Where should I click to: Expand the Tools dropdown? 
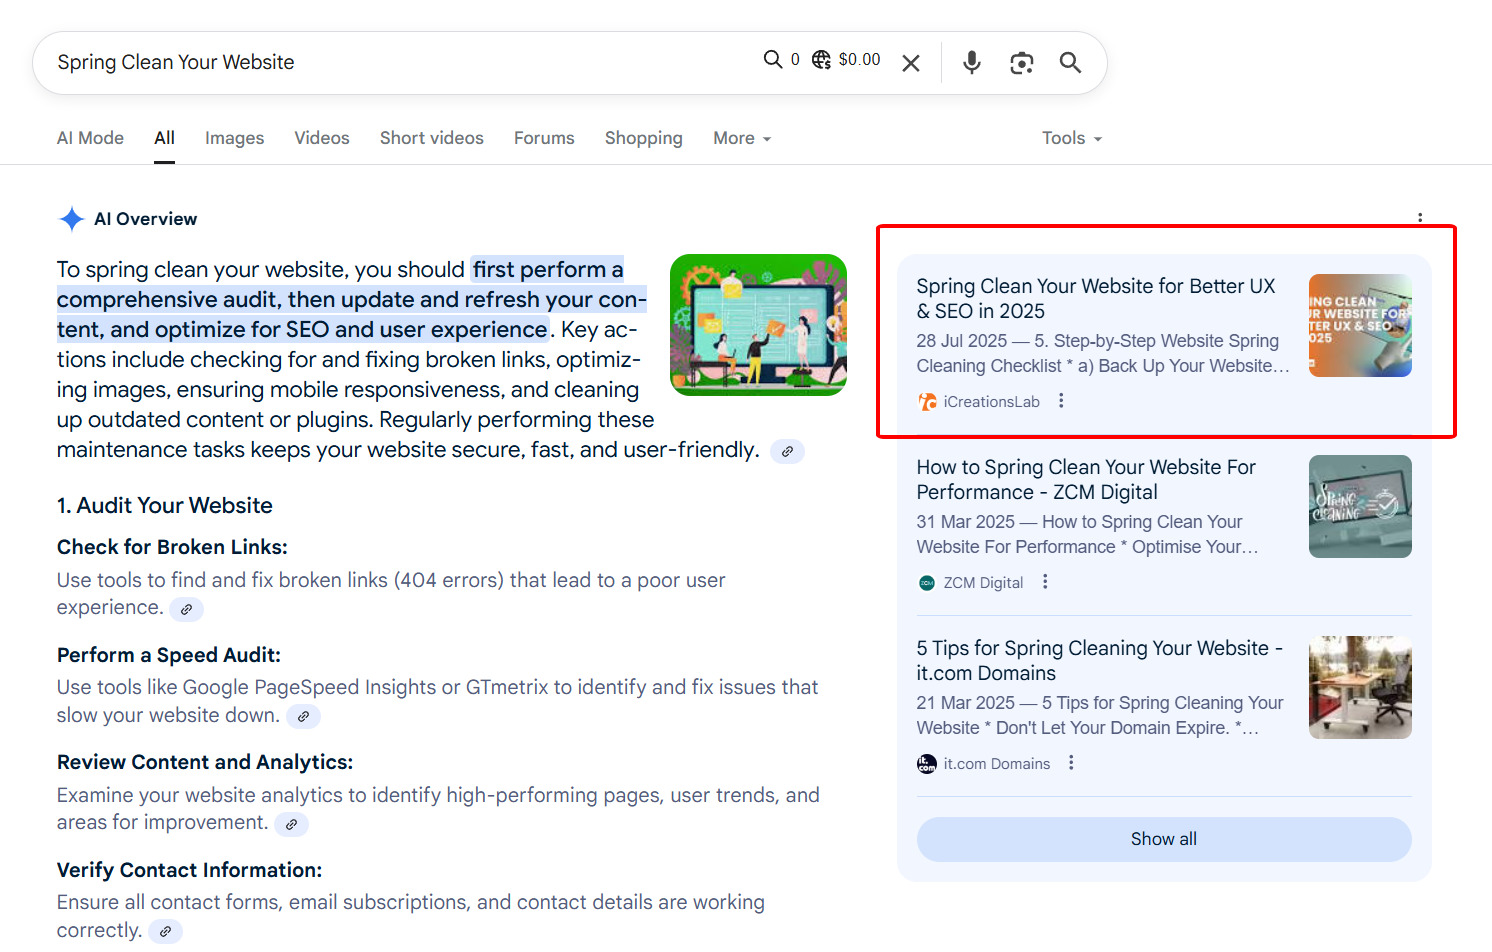tap(1071, 138)
